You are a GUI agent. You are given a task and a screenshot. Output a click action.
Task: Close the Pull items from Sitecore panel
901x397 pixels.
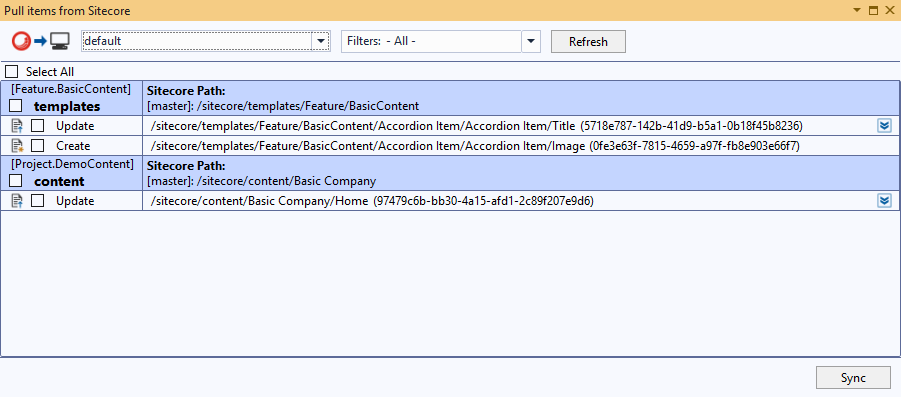tap(890, 10)
